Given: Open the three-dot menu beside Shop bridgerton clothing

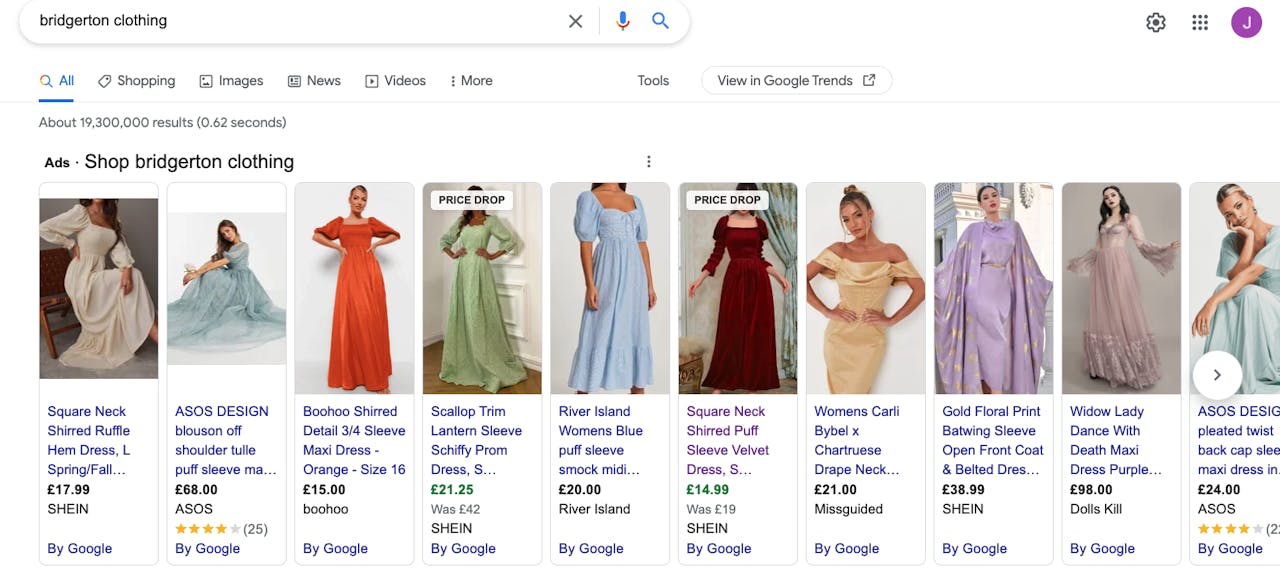Looking at the screenshot, I should click(648, 162).
